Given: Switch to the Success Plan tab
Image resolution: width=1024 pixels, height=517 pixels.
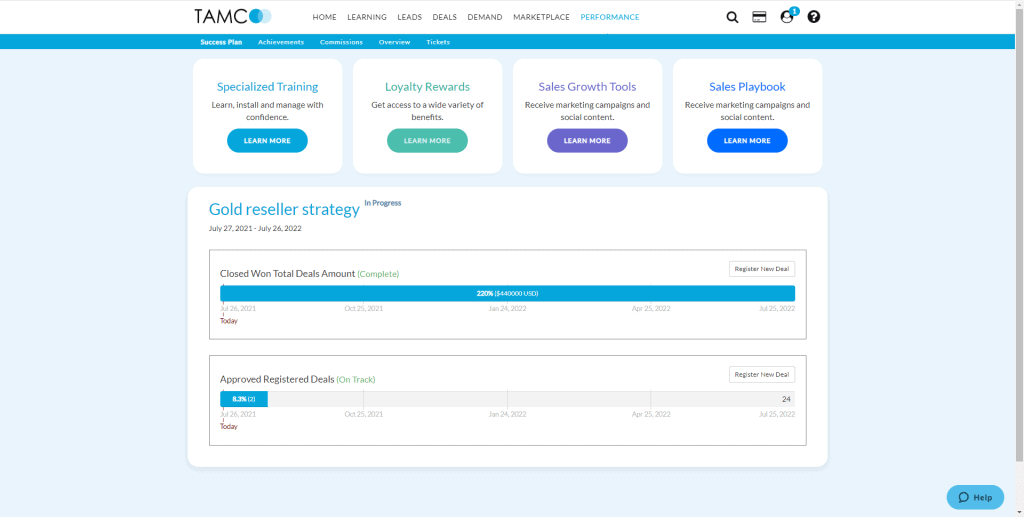Looking at the screenshot, I should (x=221, y=42).
